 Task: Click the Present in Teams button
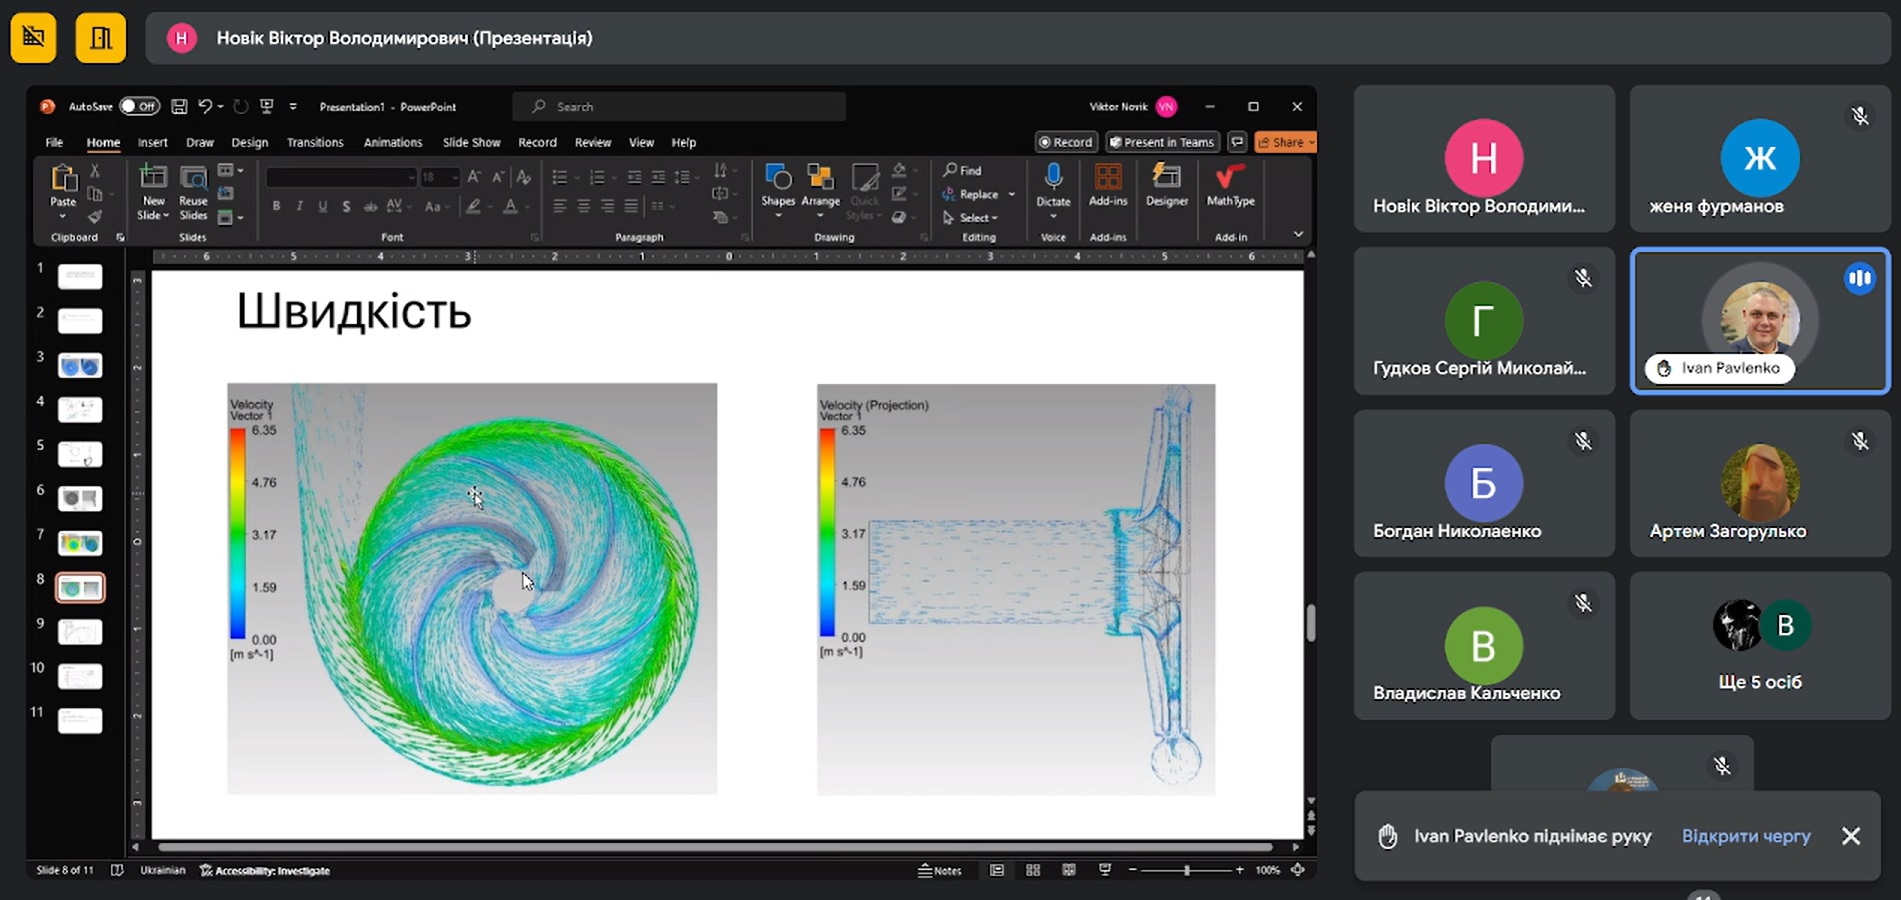point(1162,142)
